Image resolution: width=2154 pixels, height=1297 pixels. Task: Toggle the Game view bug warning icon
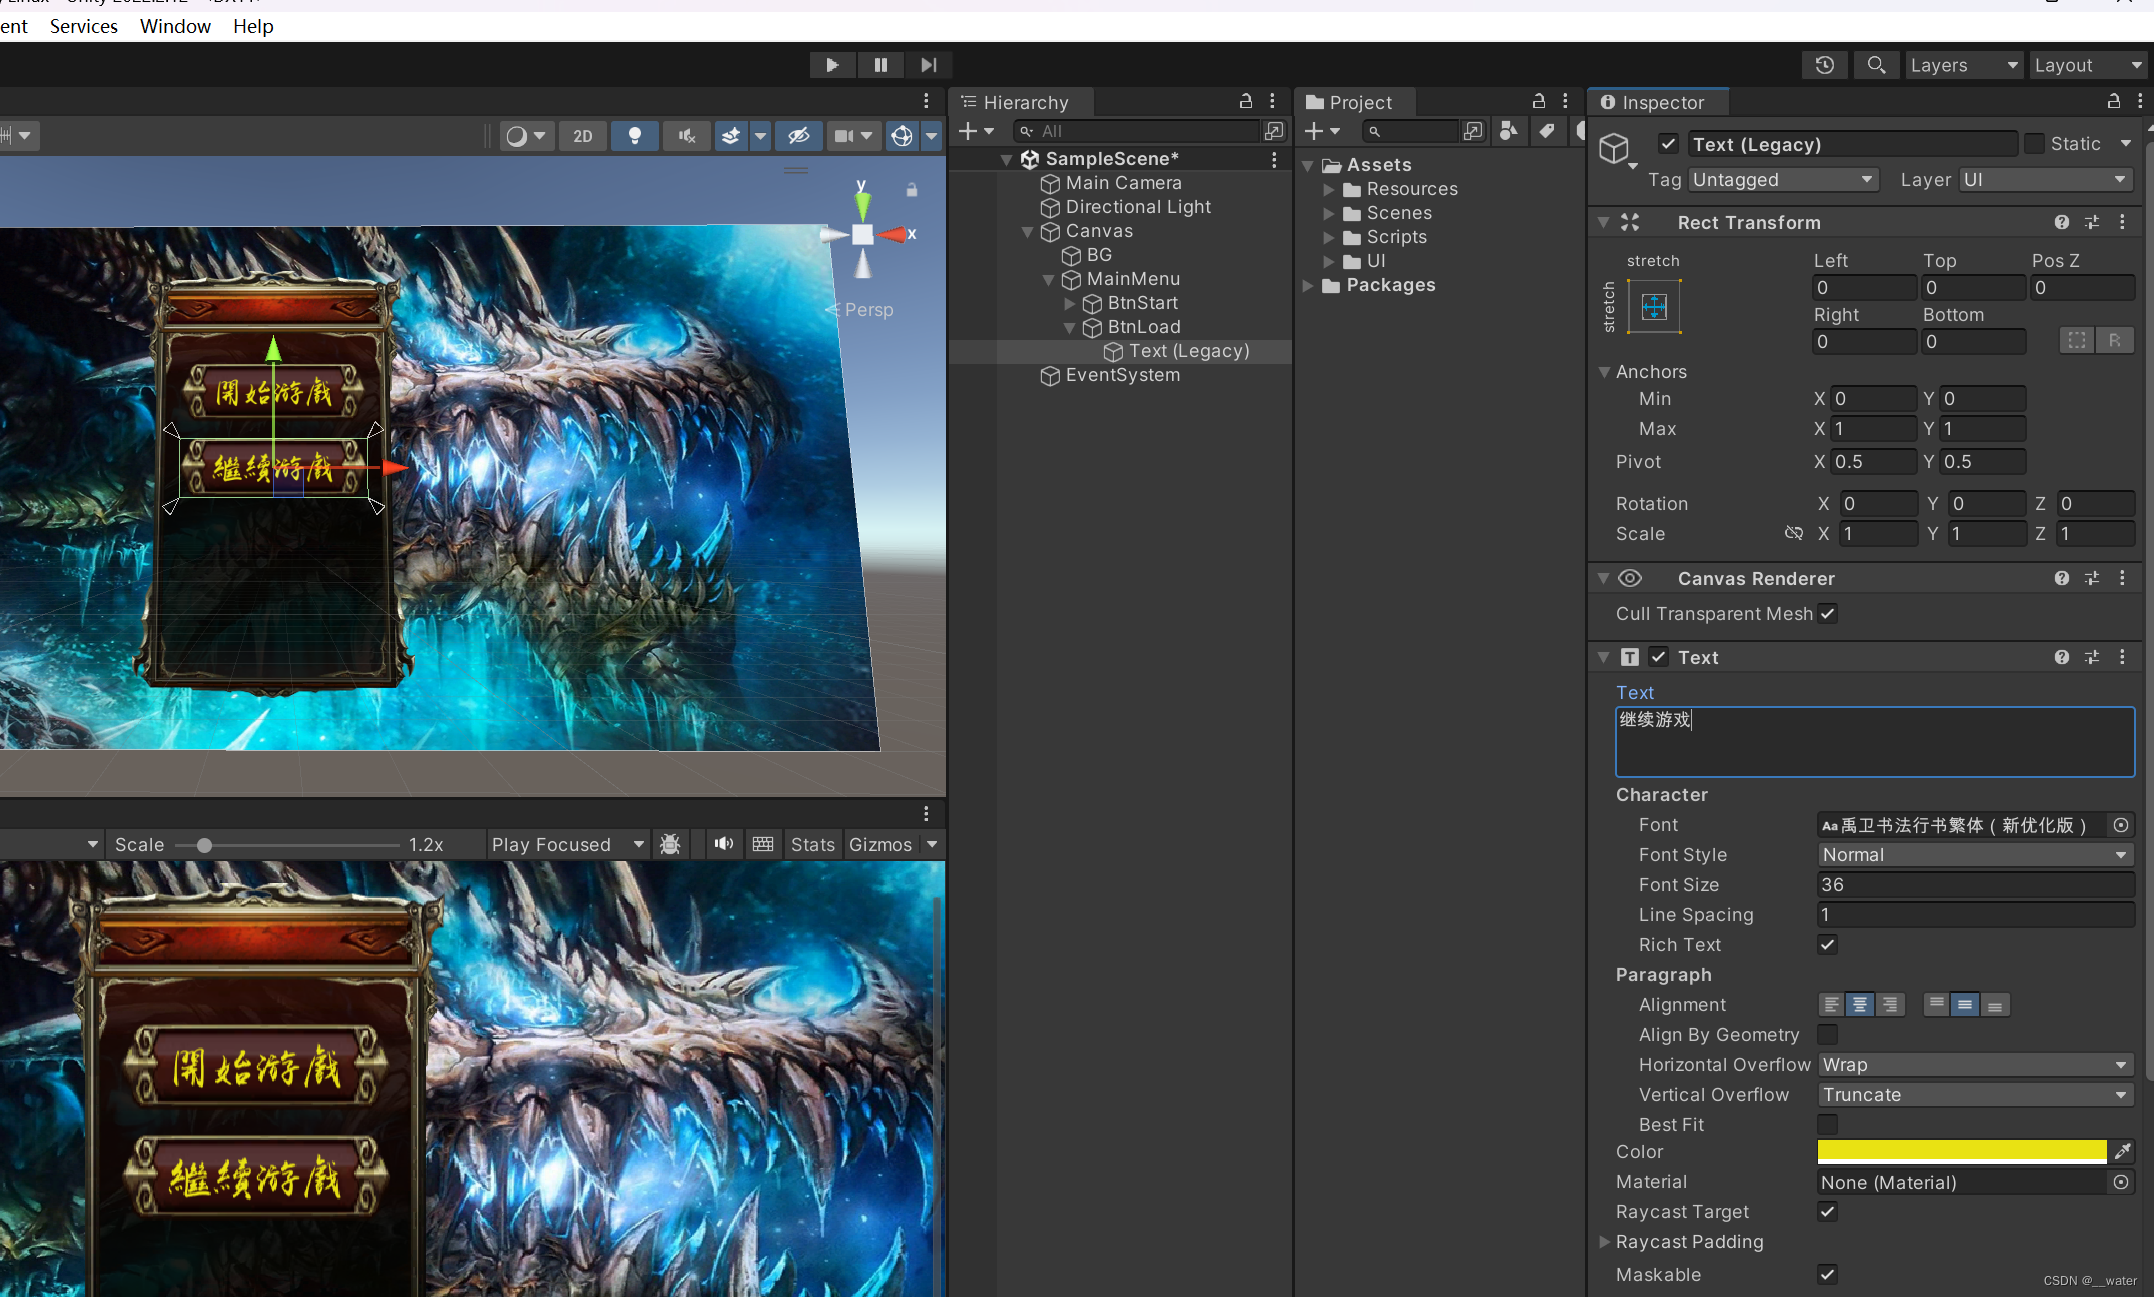pyautogui.click(x=670, y=844)
